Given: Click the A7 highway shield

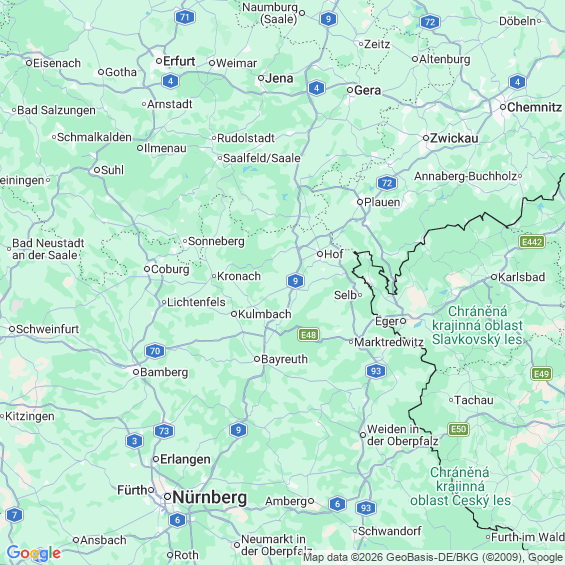Looking at the screenshot, I should coord(14,515).
